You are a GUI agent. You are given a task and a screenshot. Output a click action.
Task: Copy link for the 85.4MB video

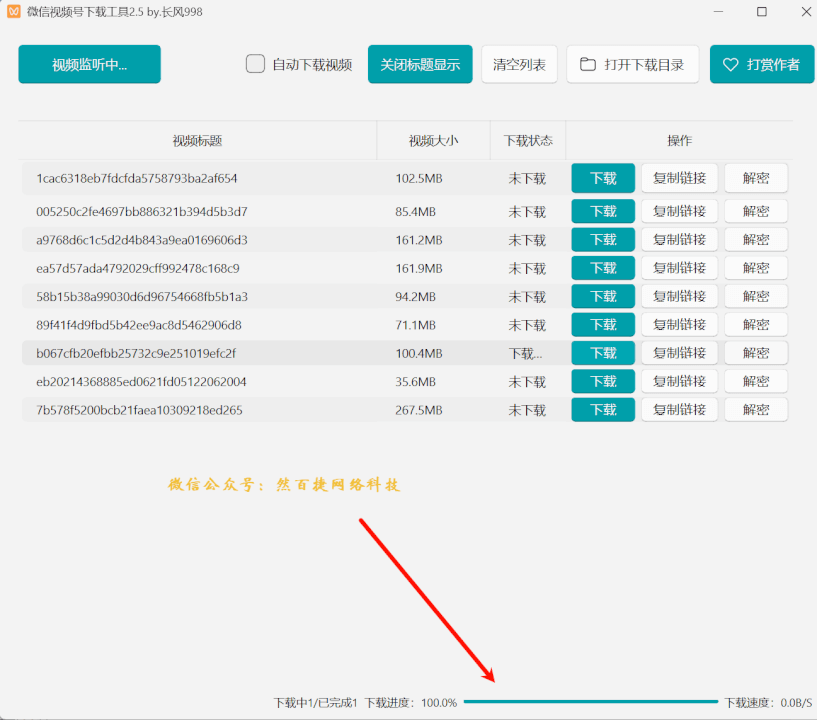(679, 211)
